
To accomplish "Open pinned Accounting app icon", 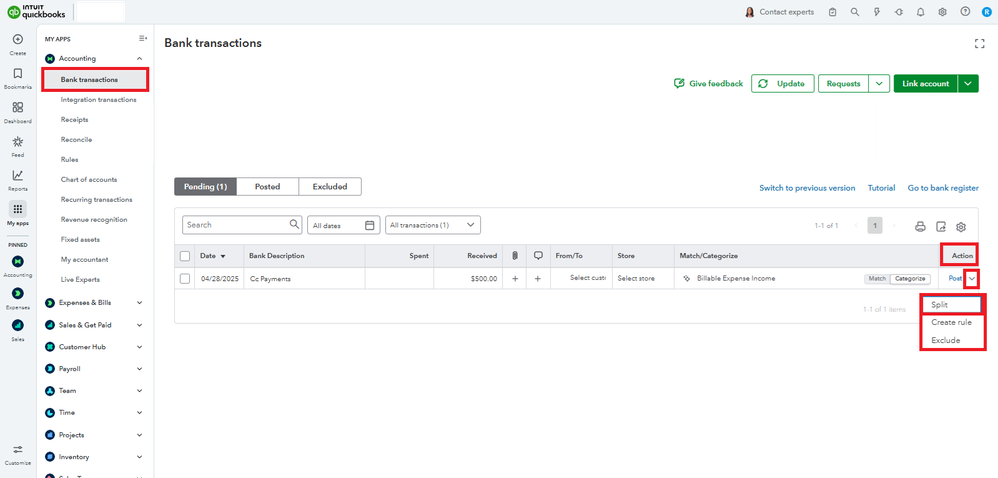I will (x=18, y=261).
